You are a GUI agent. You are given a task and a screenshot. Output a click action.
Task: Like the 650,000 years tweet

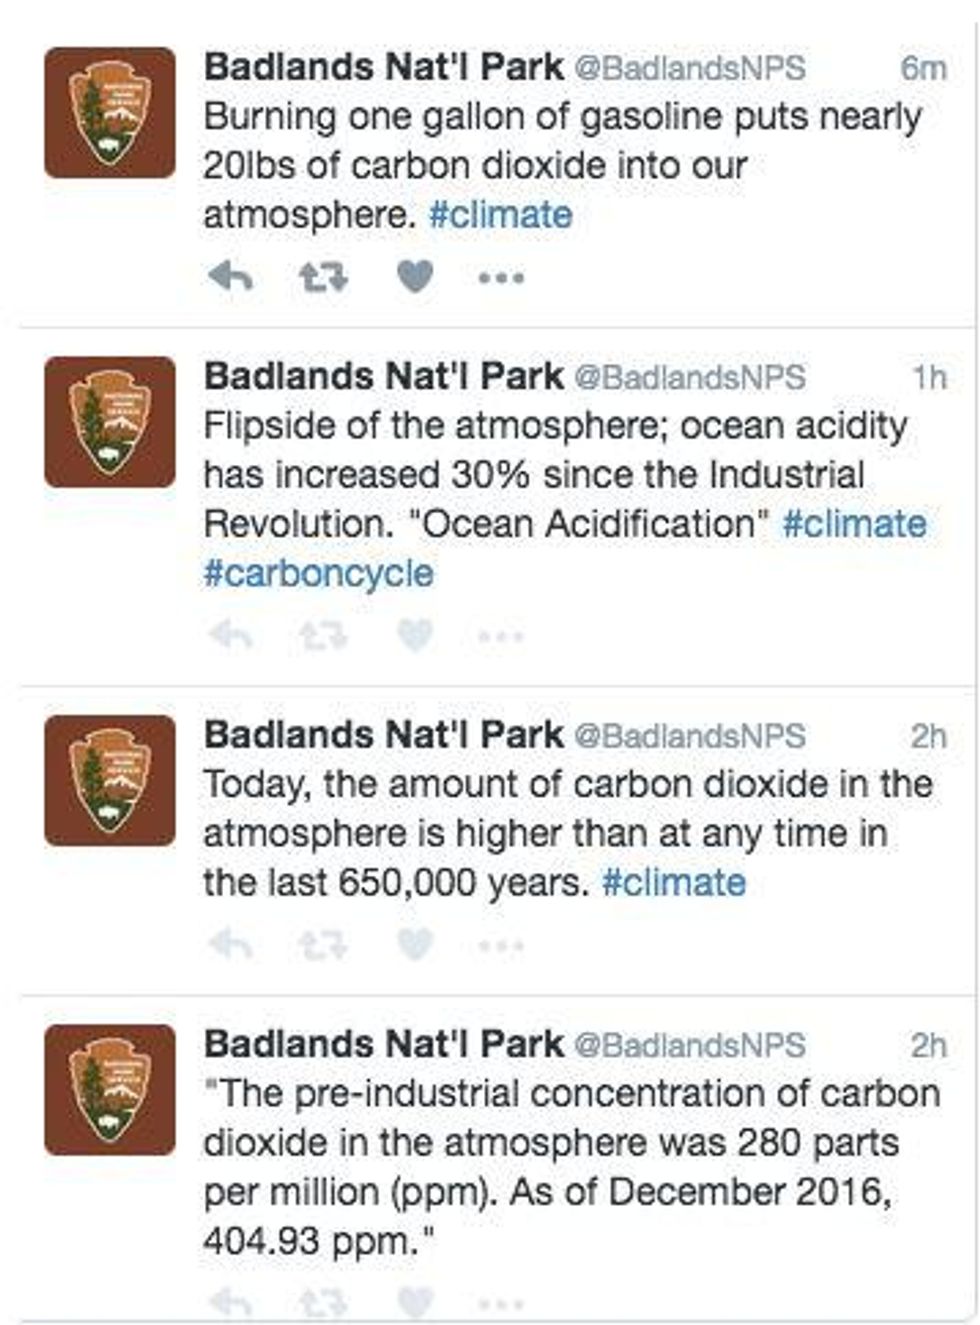(415, 943)
